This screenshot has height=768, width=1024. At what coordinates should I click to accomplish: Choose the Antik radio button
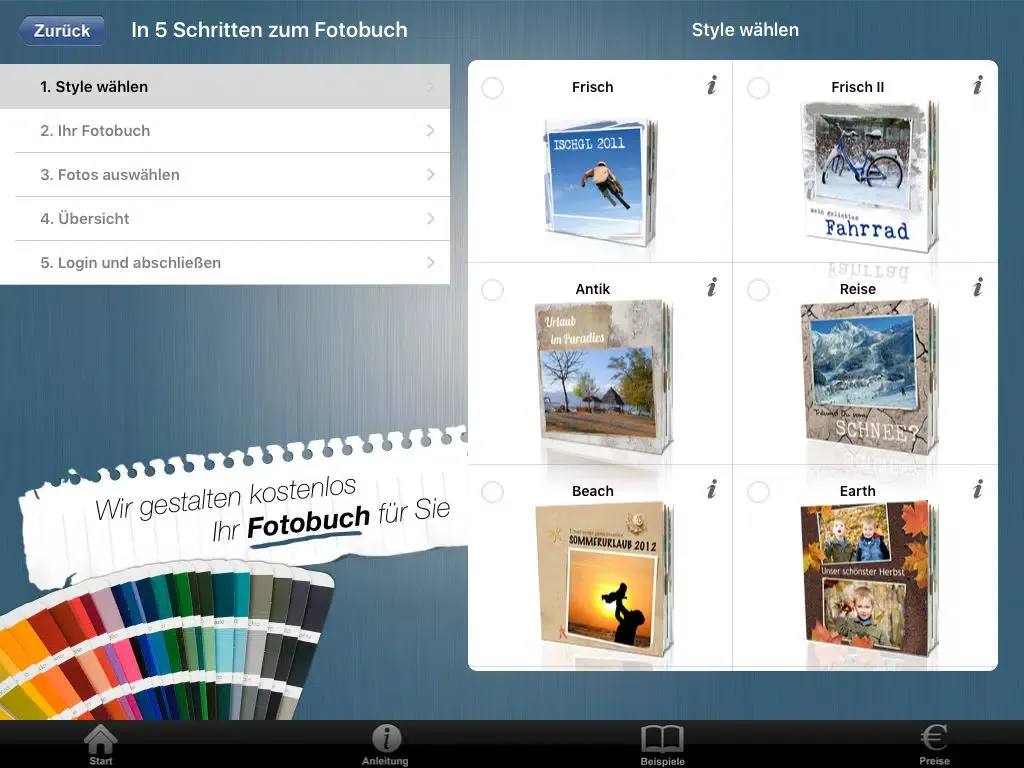coord(492,289)
